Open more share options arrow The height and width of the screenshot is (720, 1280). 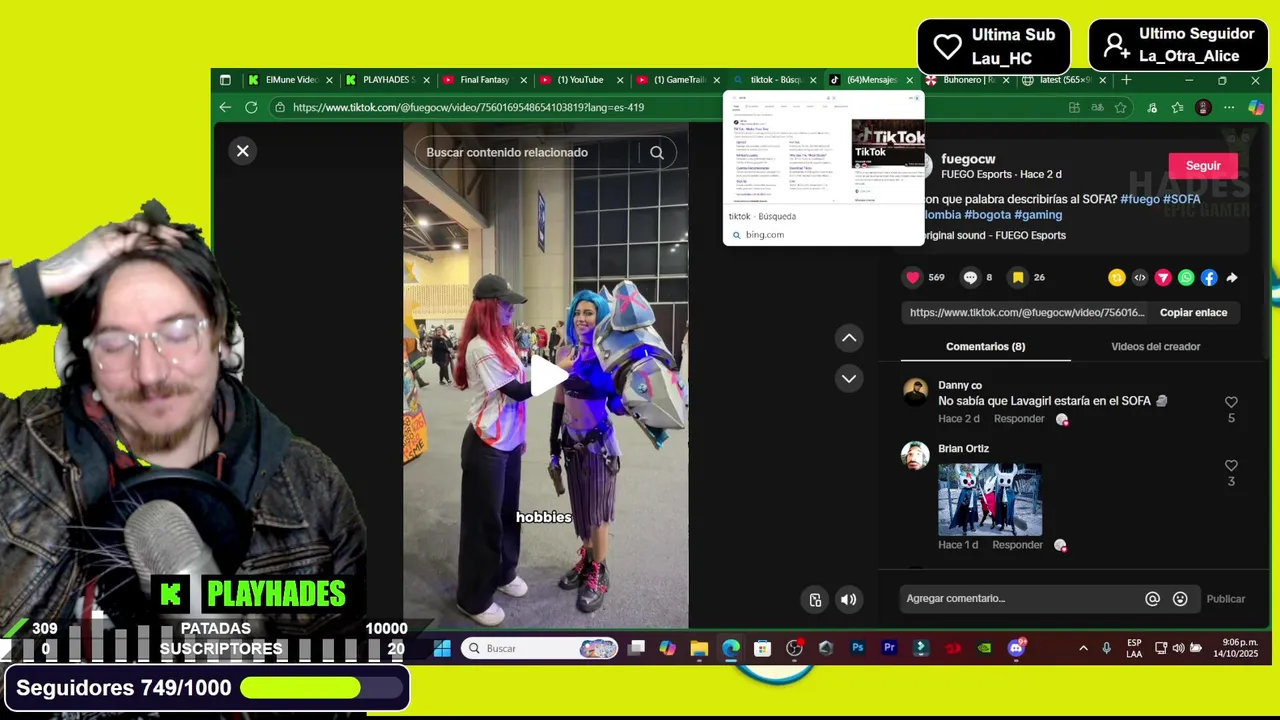click(x=1232, y=277)
